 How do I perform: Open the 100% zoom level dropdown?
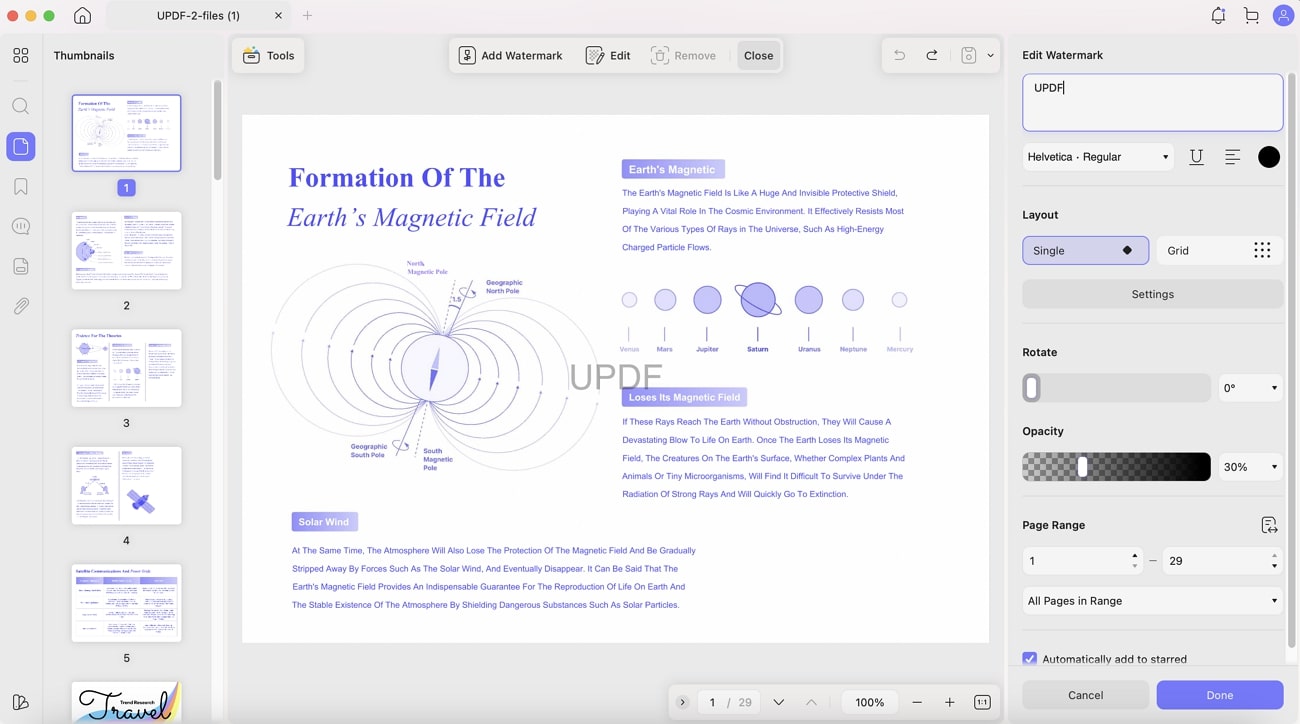tap(869, 702)
